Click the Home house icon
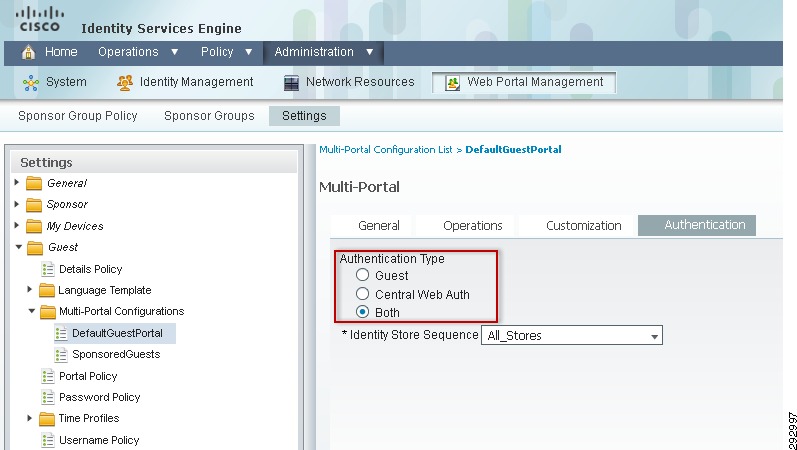The width and height of the screenshot is (797, 450). (x=28, y=52)
